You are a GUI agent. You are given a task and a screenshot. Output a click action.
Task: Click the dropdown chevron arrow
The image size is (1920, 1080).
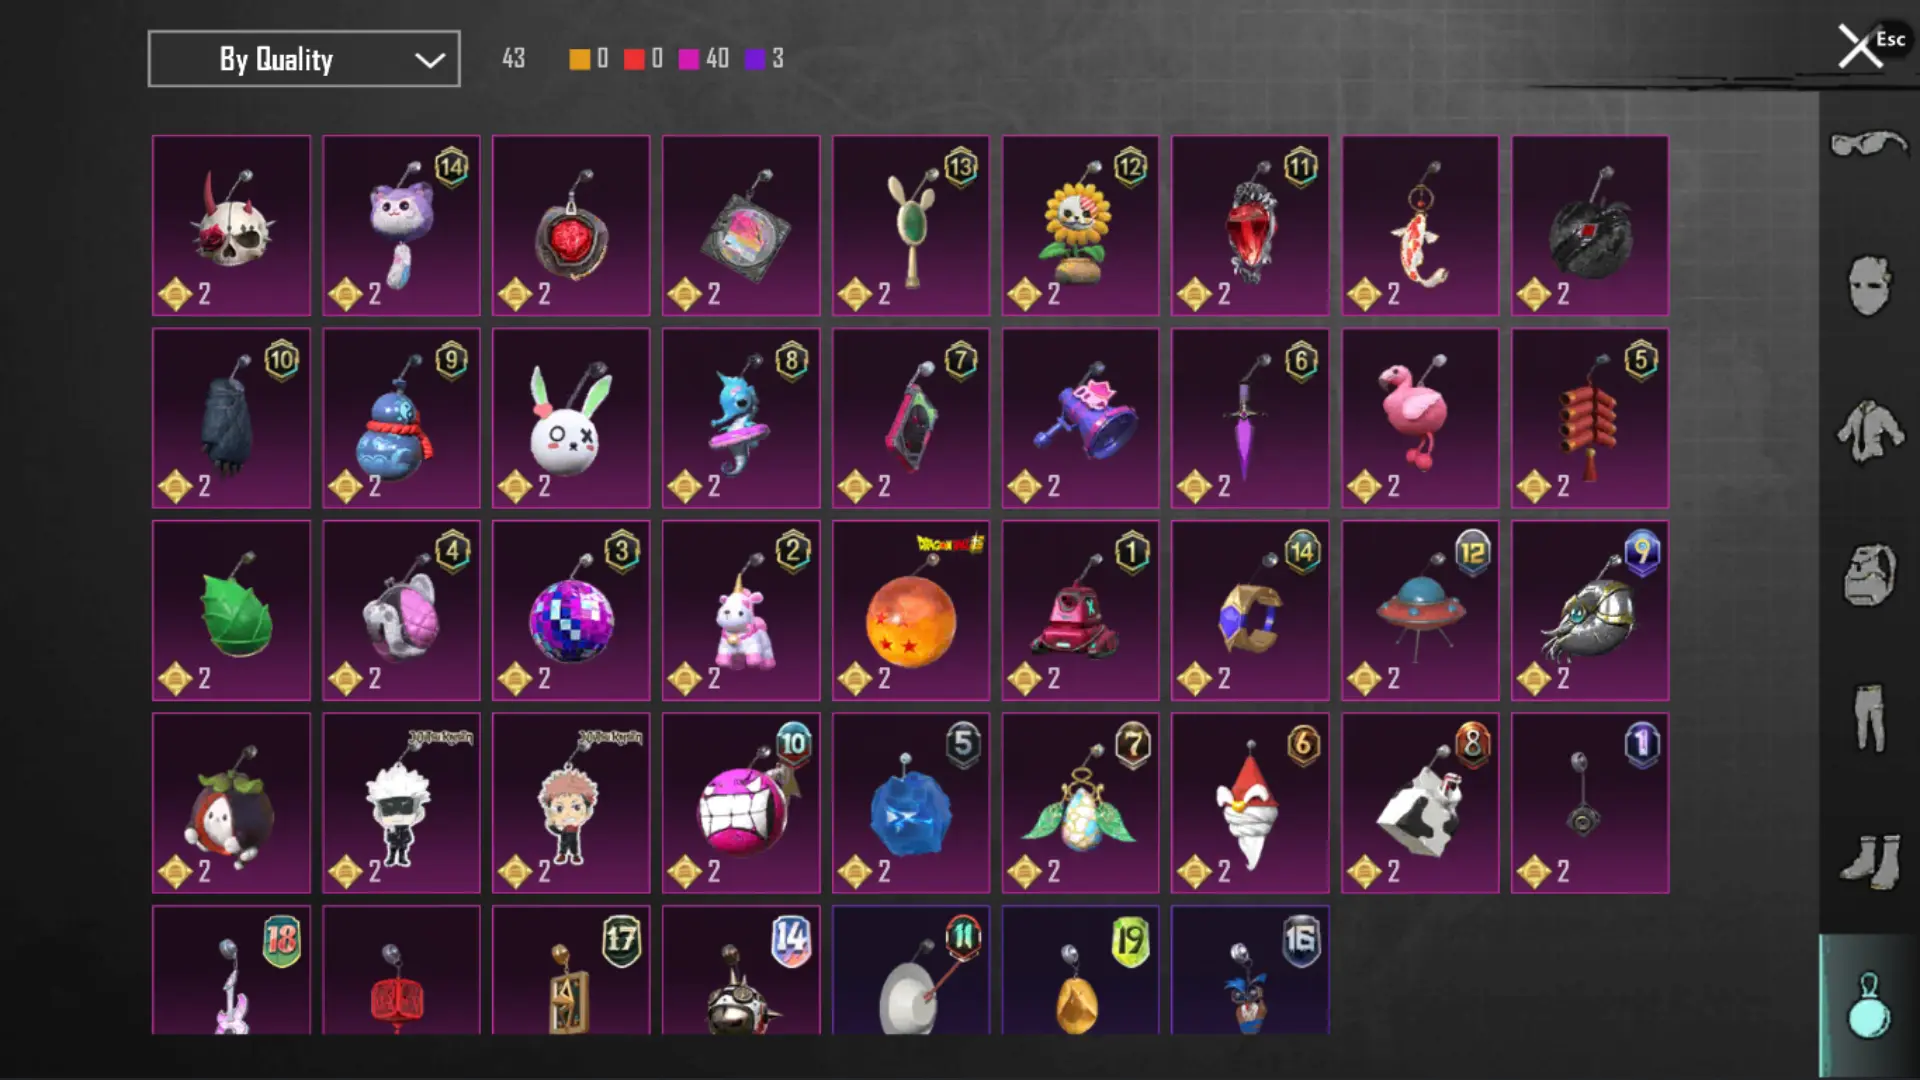pyautogui.click(x=430, y=60)
